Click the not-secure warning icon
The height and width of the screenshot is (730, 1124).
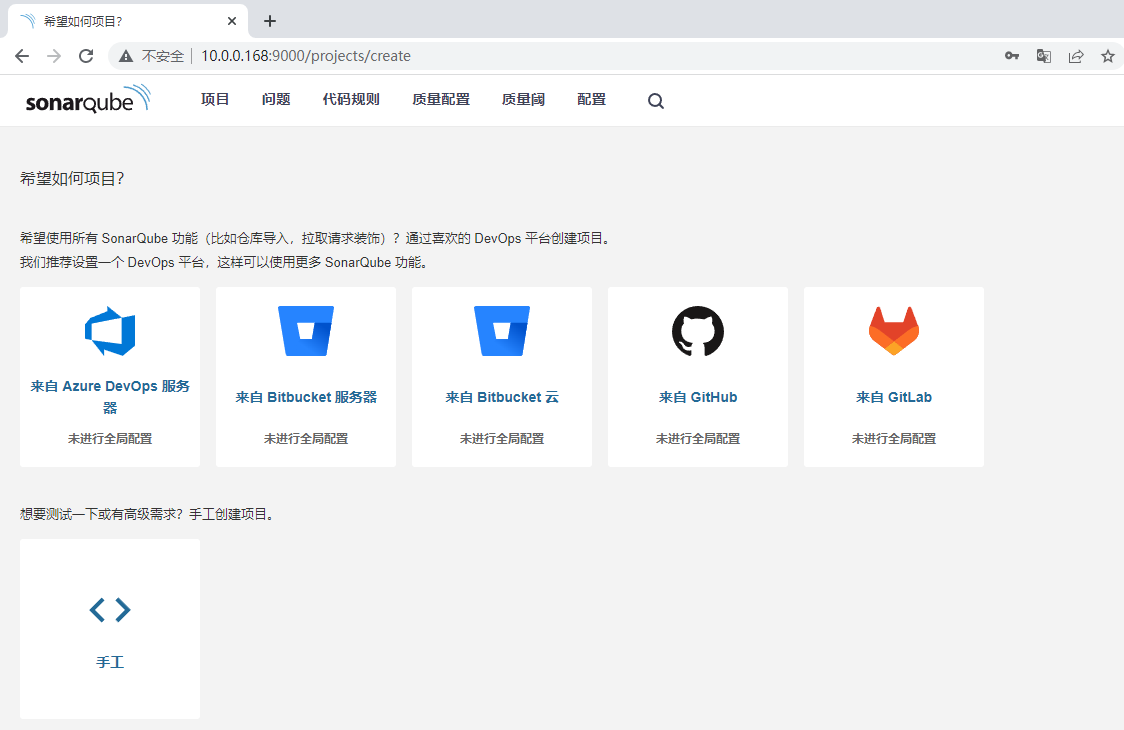pos(126,56)
